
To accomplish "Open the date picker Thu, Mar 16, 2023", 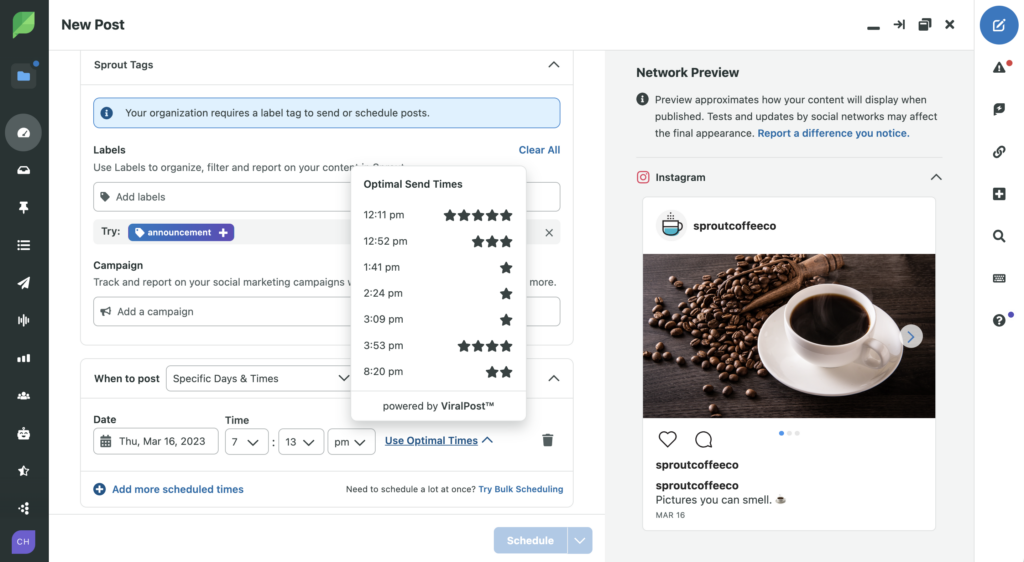I will (x=155, y=442).
